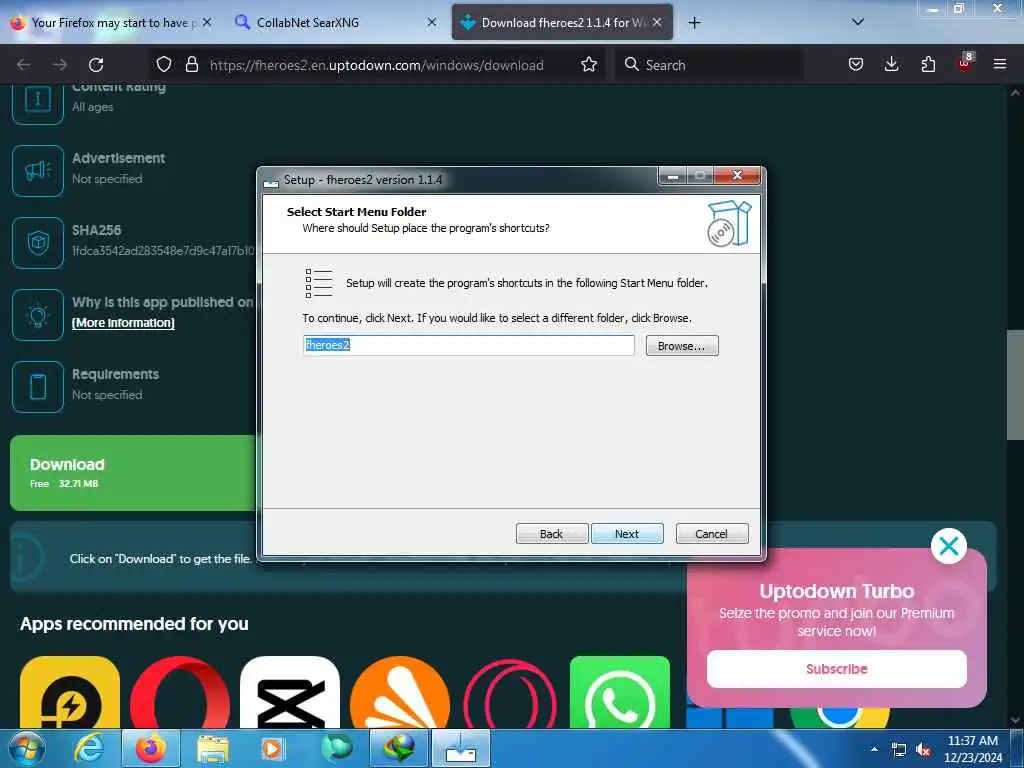
Task: Click the network tray icon
Action: pyautogui.click(x=899, y=749)
